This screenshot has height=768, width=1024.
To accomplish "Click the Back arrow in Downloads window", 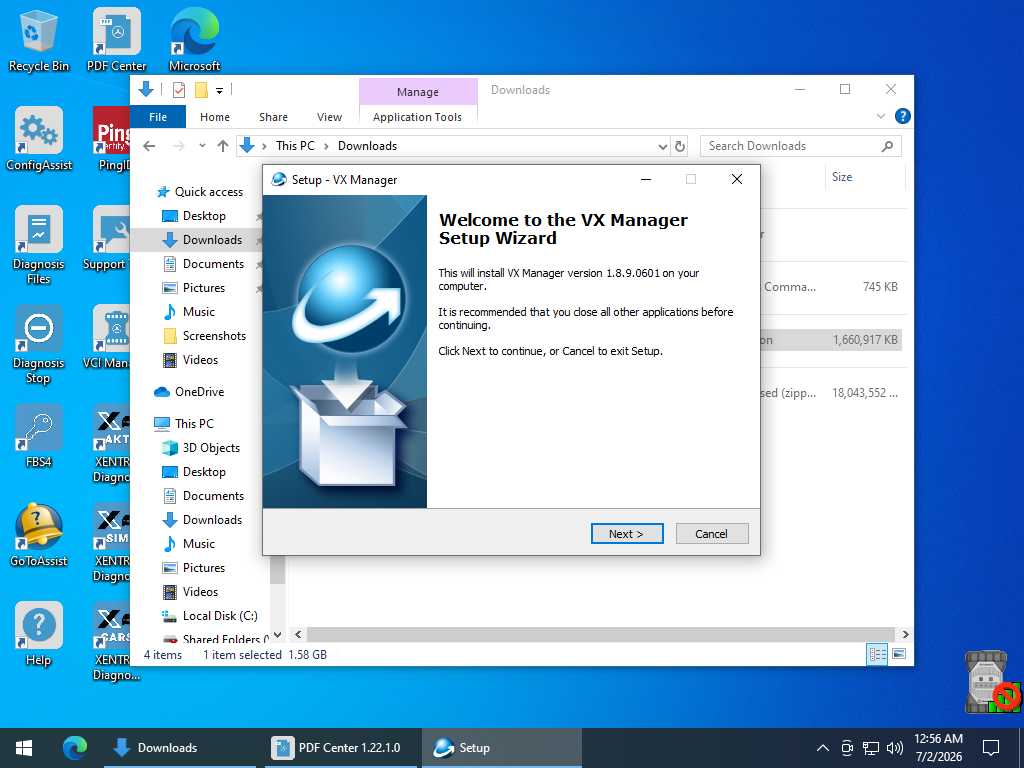I will click(x=150, y=146).
